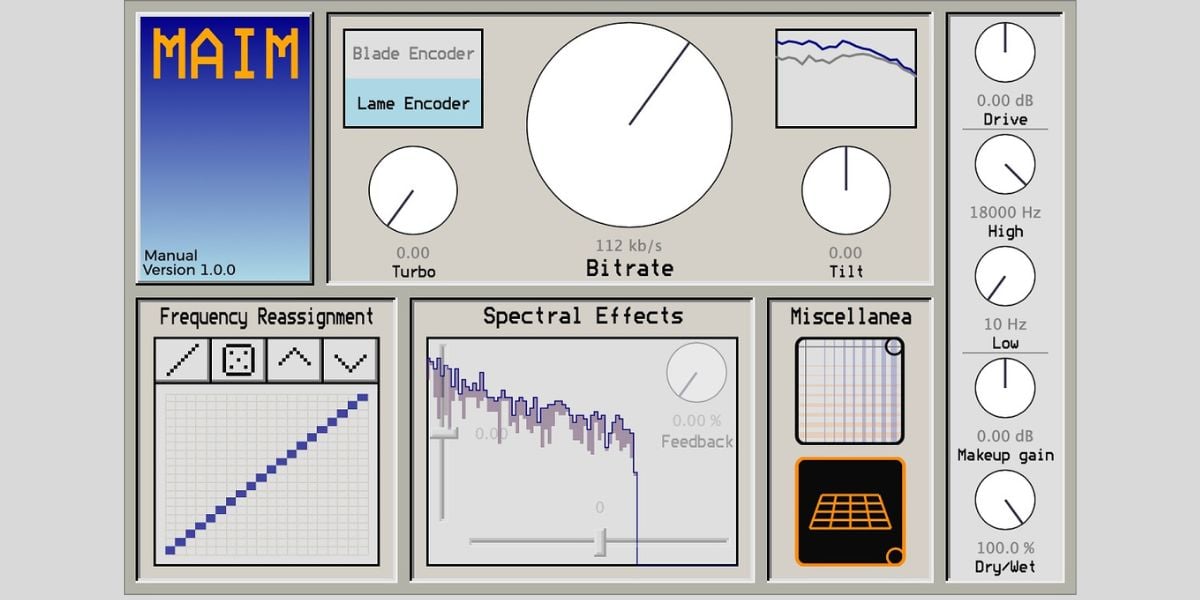The height and width of the screenshot is (600, 1200).
Task: Click the Tilt 0.00 value
Action: pyautogui.click(x=846, y=253)
